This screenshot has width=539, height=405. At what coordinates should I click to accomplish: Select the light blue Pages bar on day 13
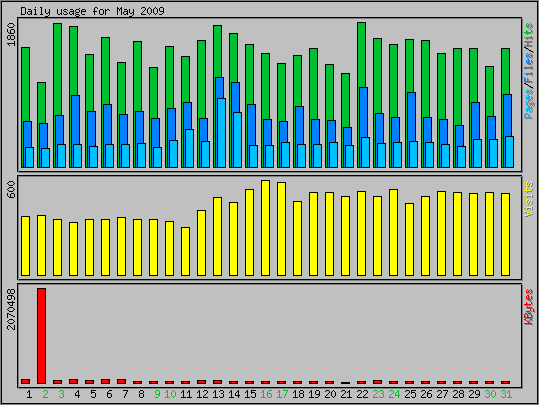pyautogui.click(x=222, y=133)
